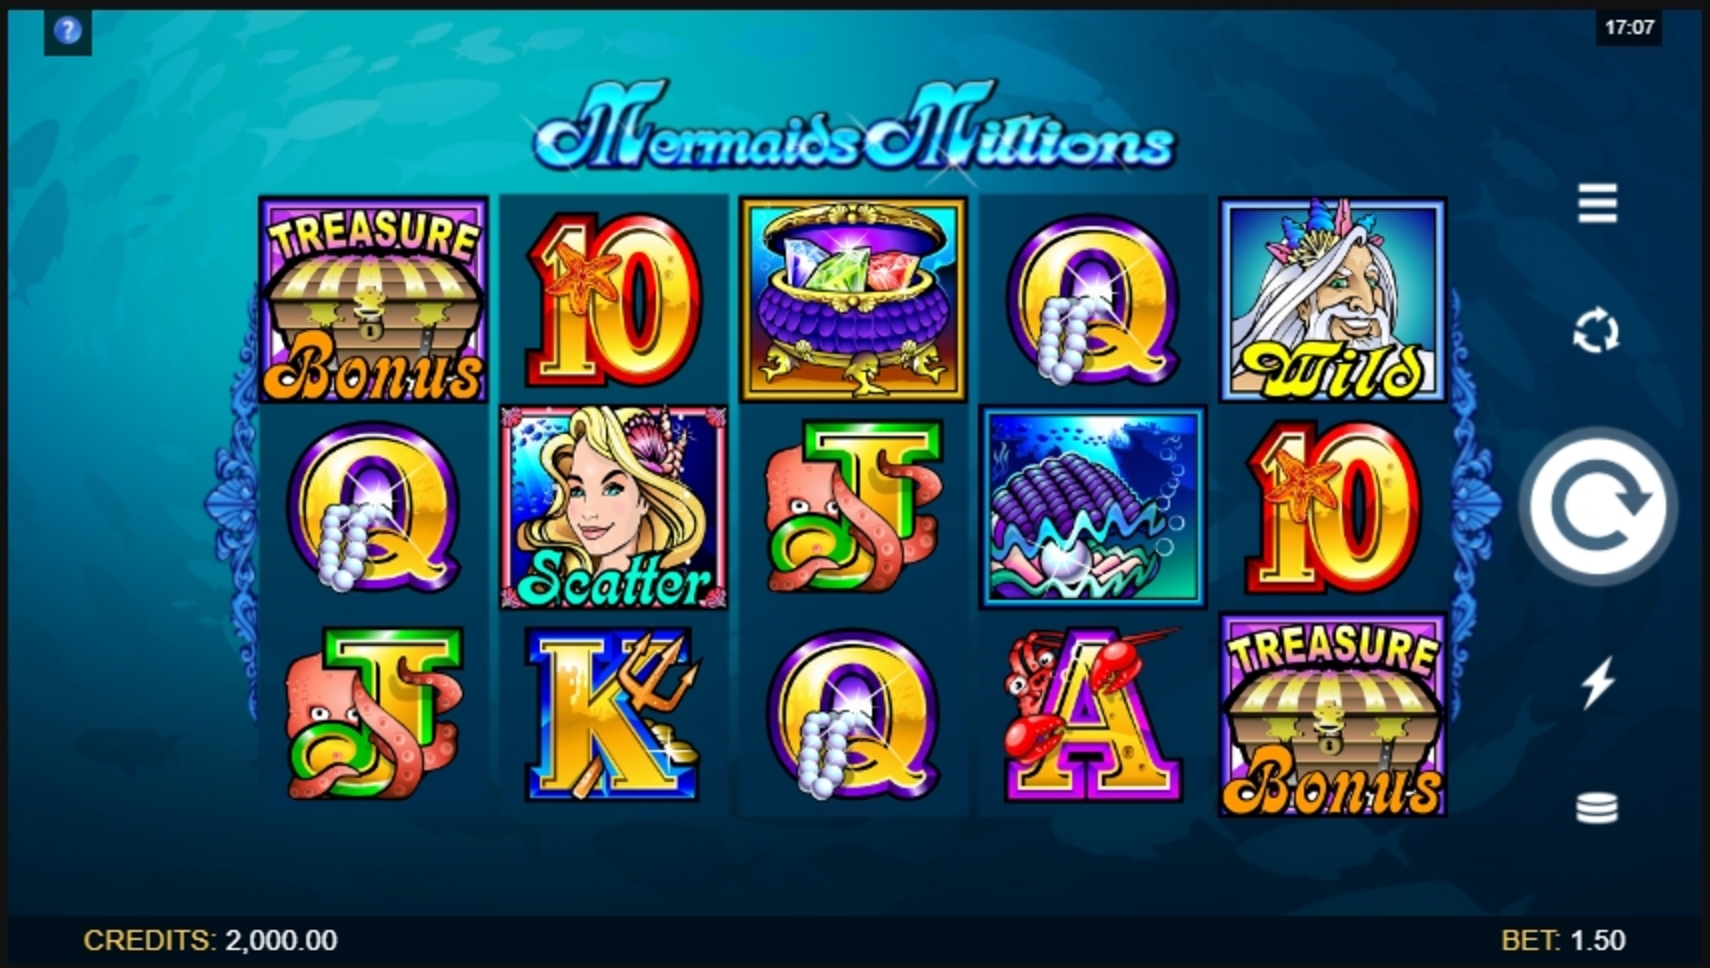Click the 17:07 clock display
This screenshot has width=1710, height=968.
(1629, 28)
